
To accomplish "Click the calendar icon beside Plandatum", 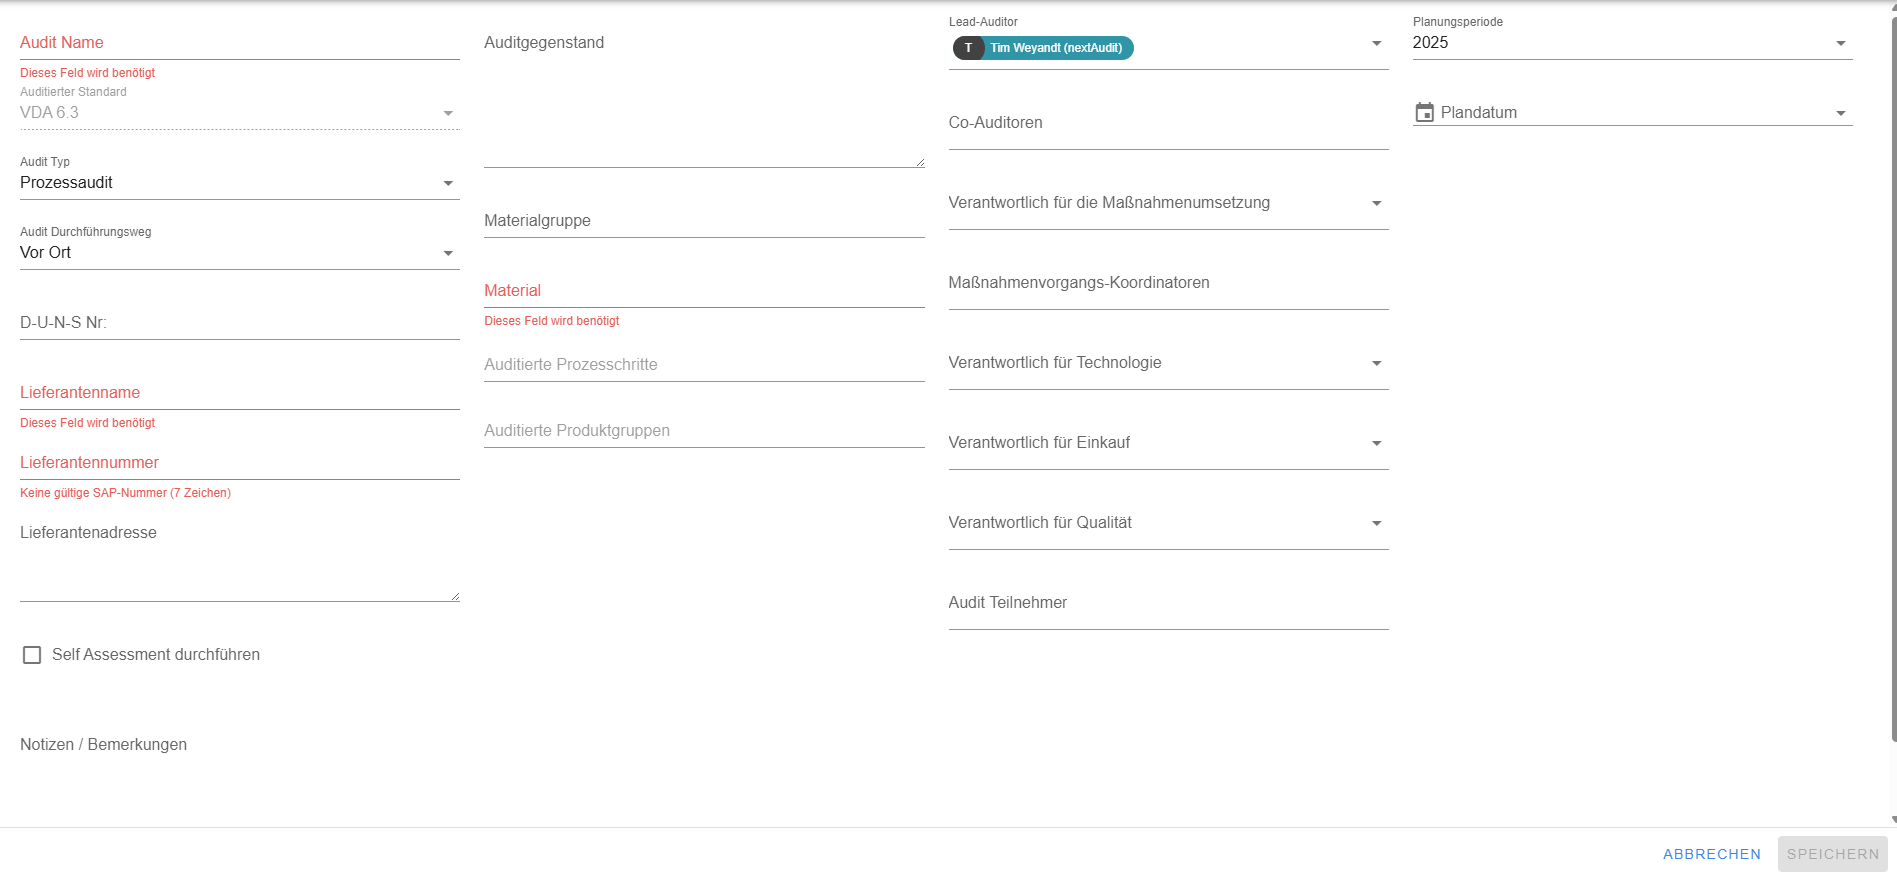I will [1424, 113].
